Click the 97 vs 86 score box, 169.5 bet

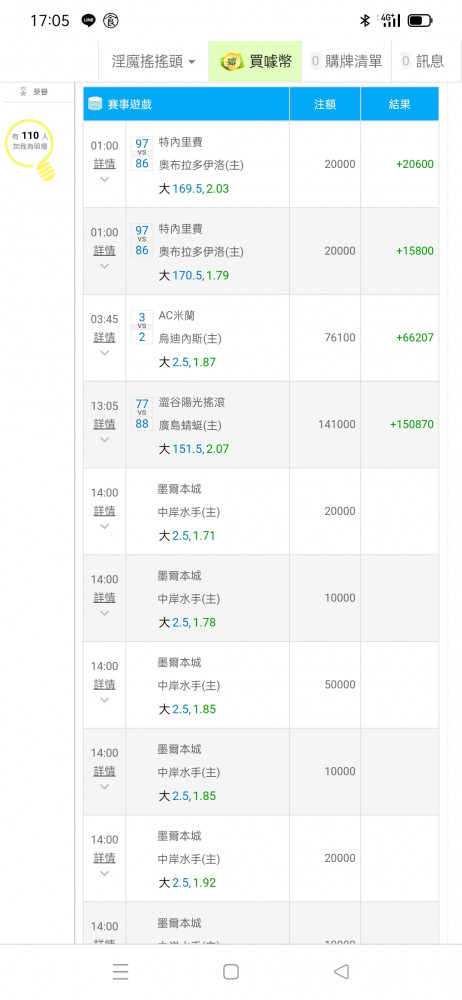142,154
